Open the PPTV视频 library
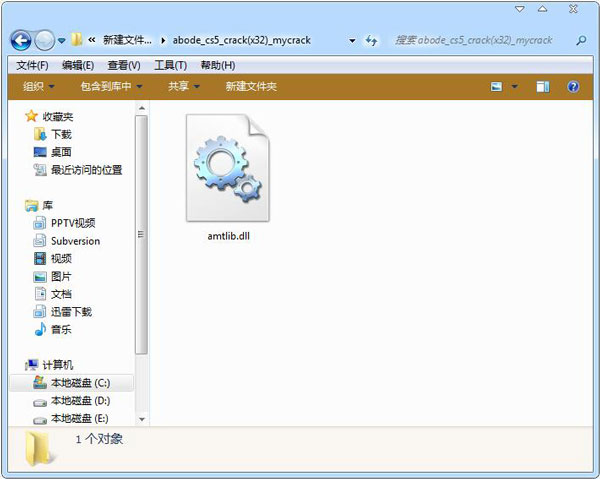Image resolution: width=600 pixels, height=479 pixels. 73,223
